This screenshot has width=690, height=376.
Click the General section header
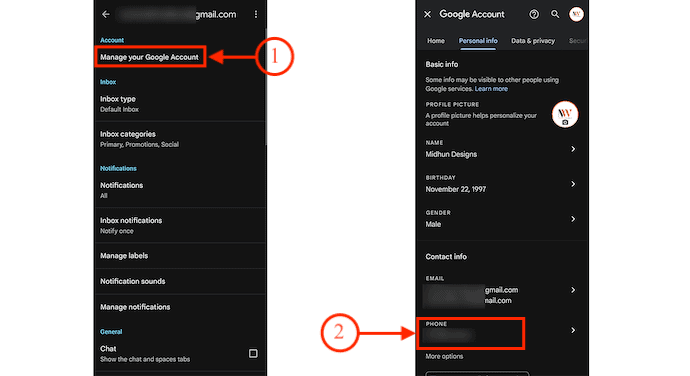pos(111,332)
